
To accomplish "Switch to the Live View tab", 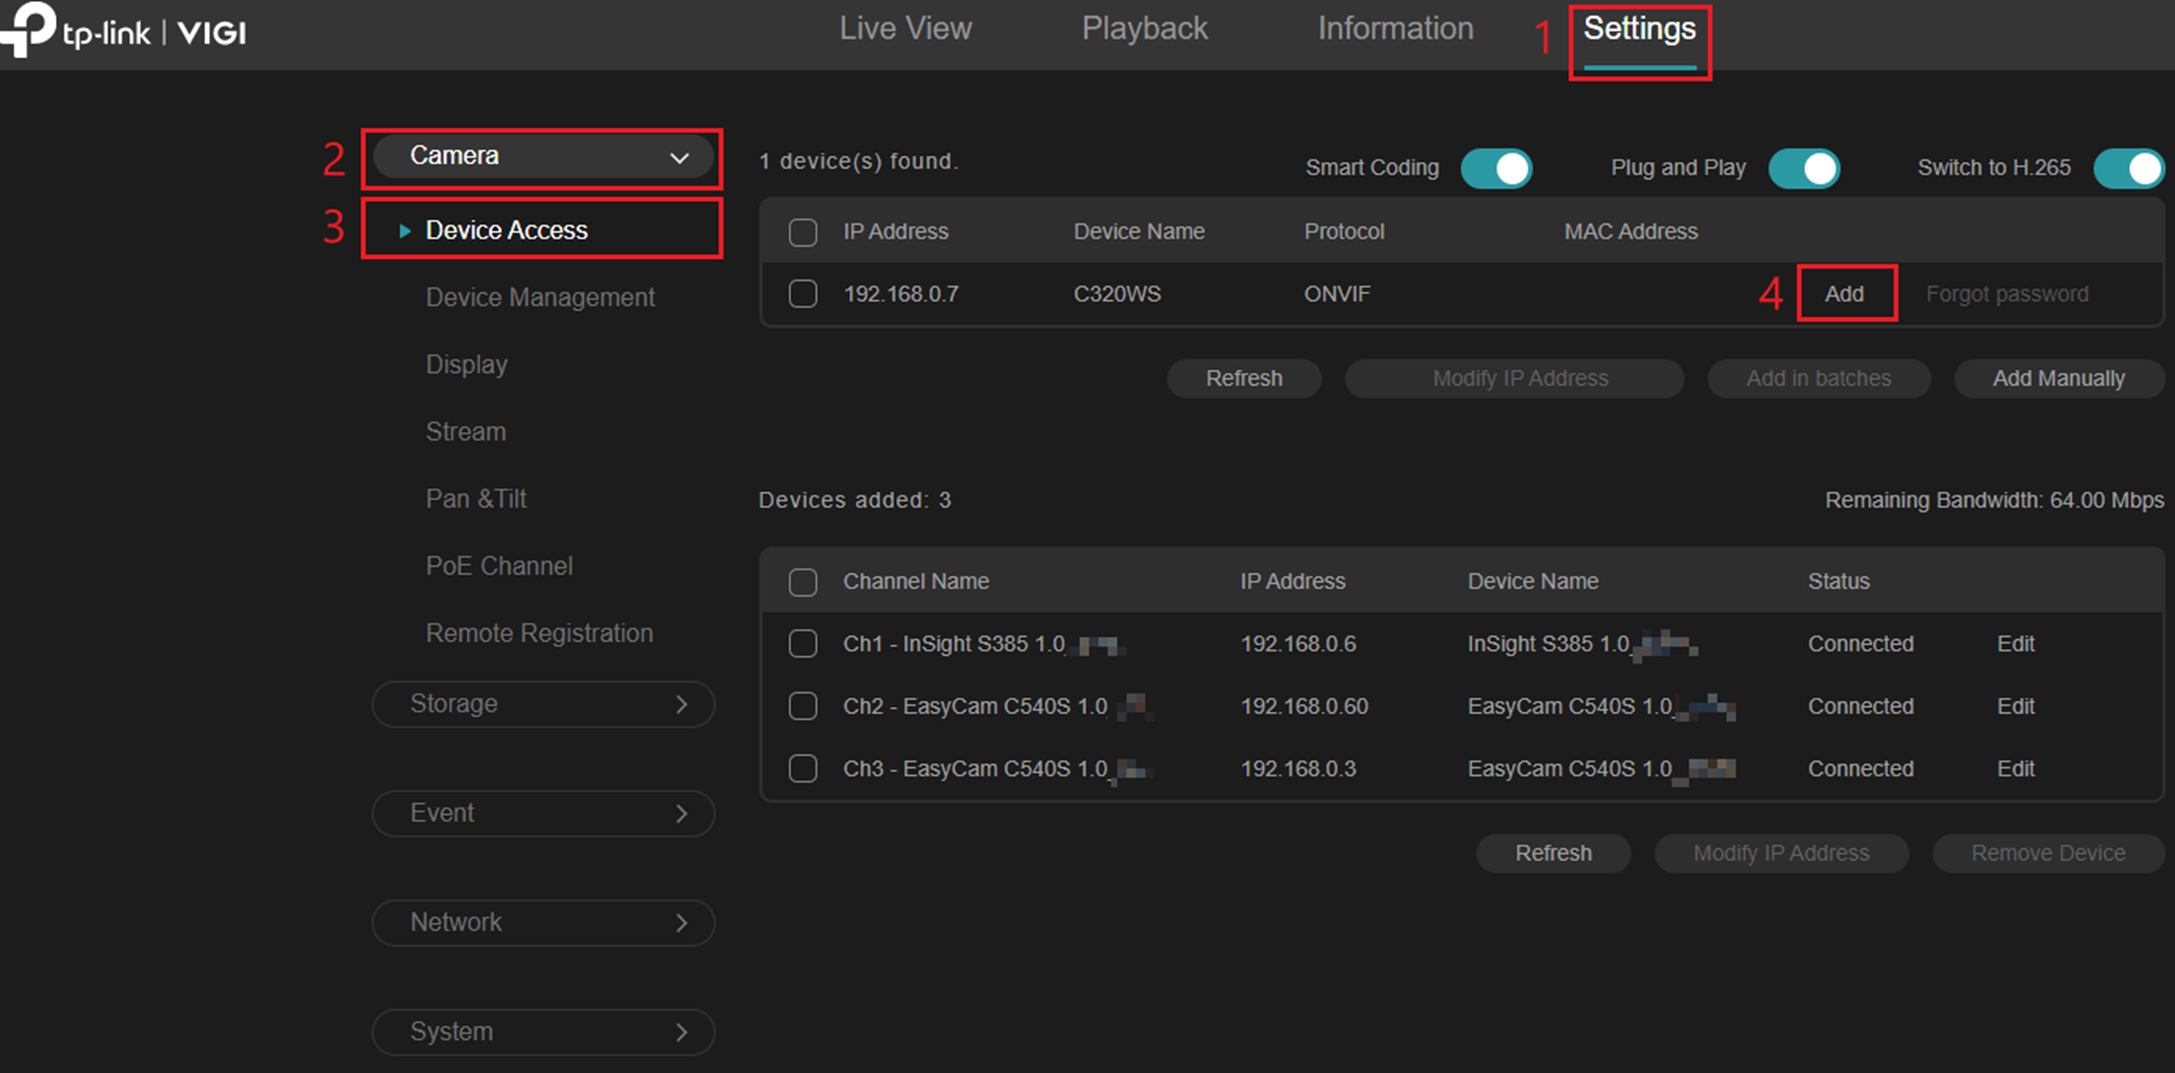I will tap(903, 29).
